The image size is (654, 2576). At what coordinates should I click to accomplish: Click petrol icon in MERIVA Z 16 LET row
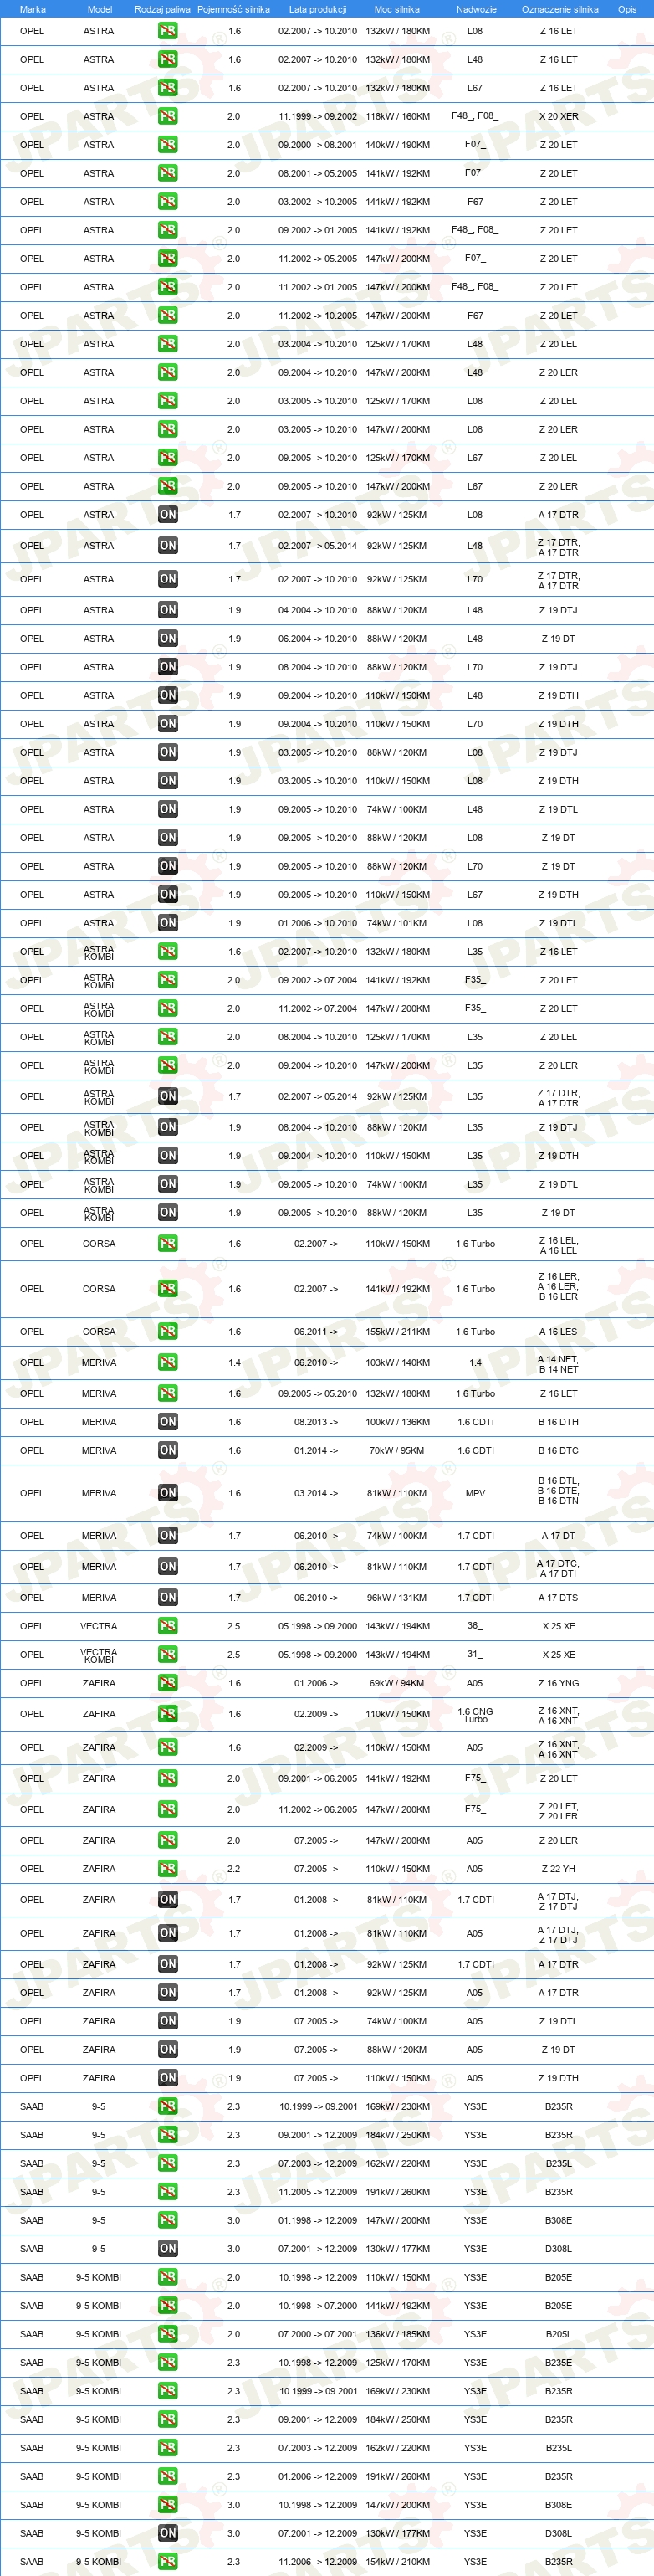168,1394
